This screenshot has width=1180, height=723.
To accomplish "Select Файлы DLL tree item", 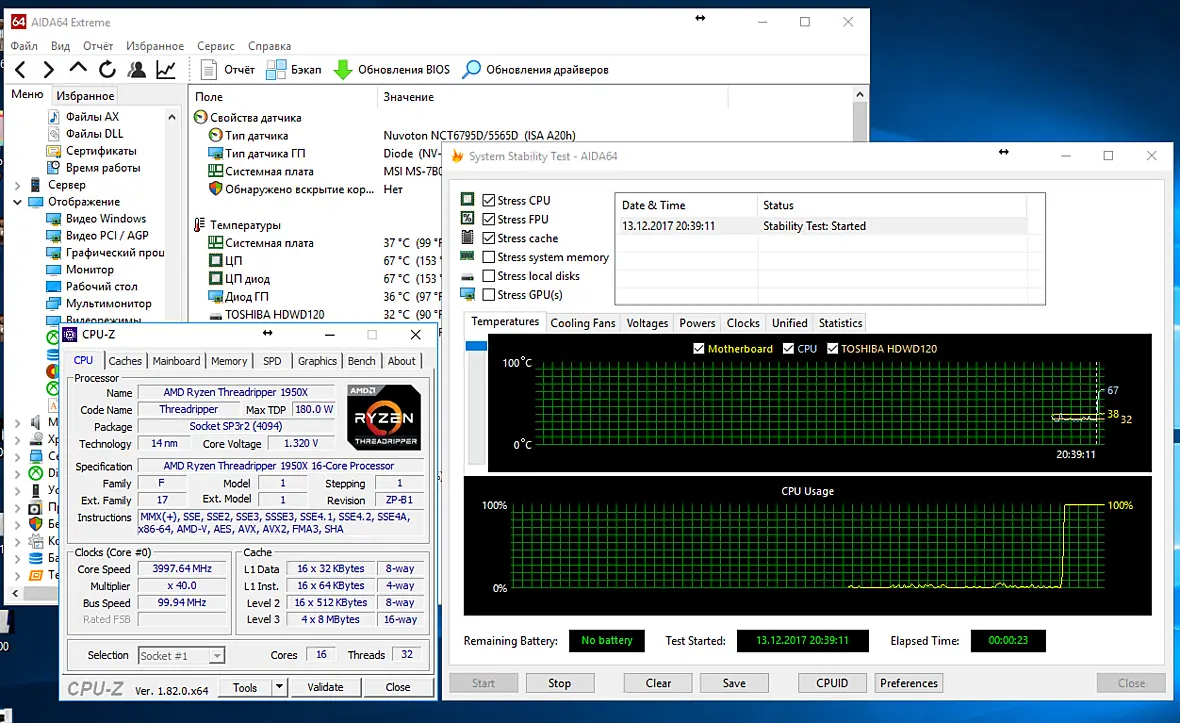I will (x=94, y=134).
